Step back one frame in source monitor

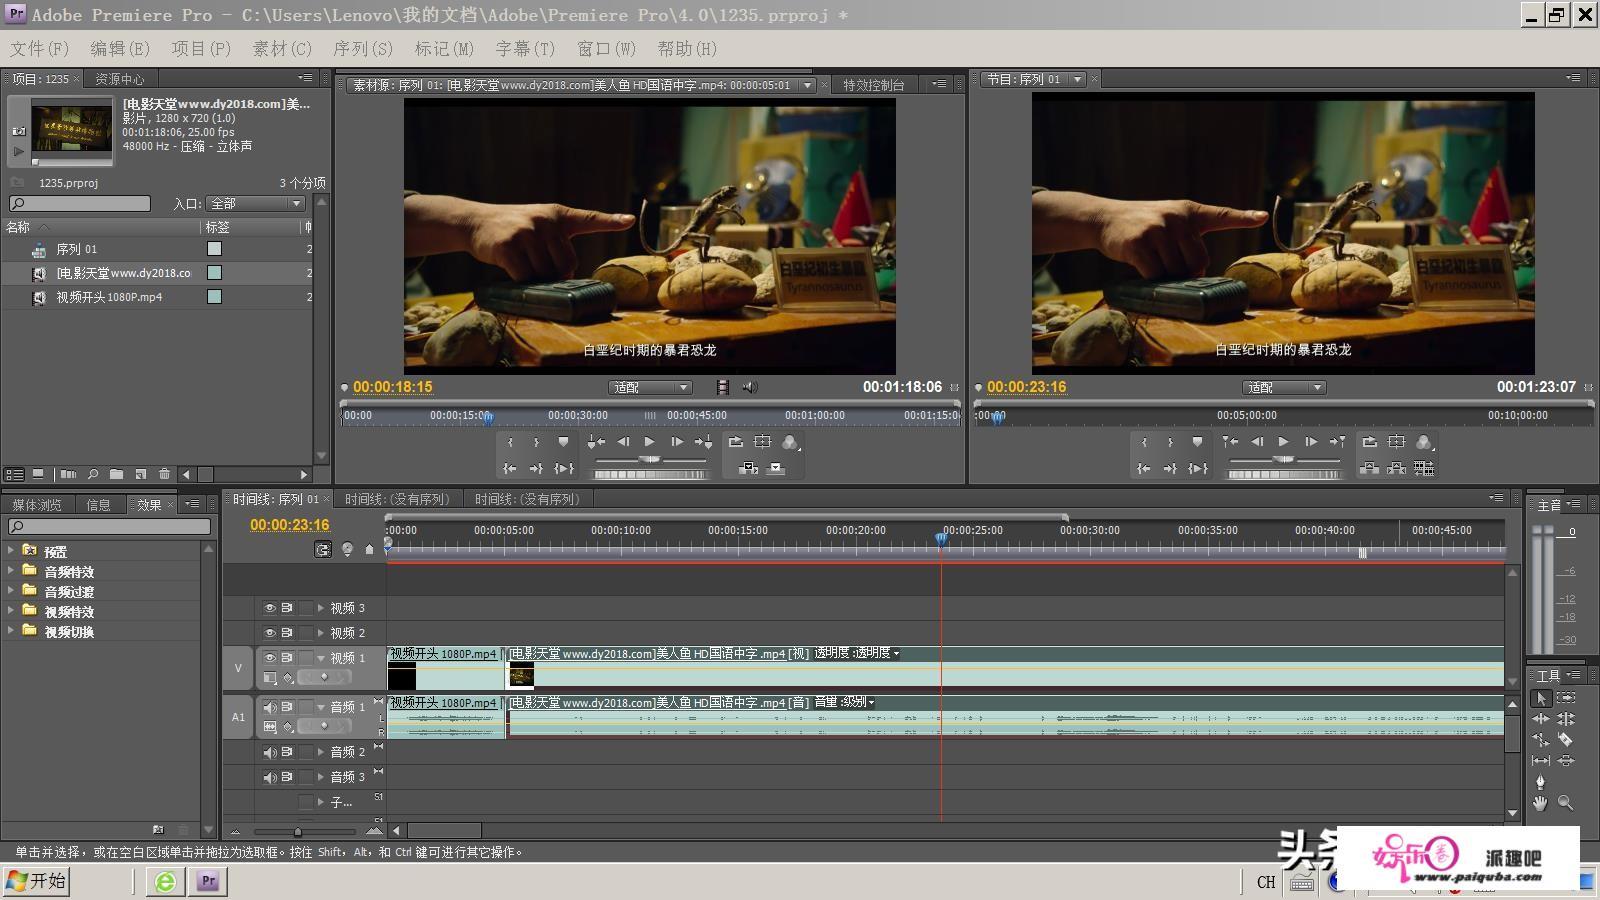623,442
